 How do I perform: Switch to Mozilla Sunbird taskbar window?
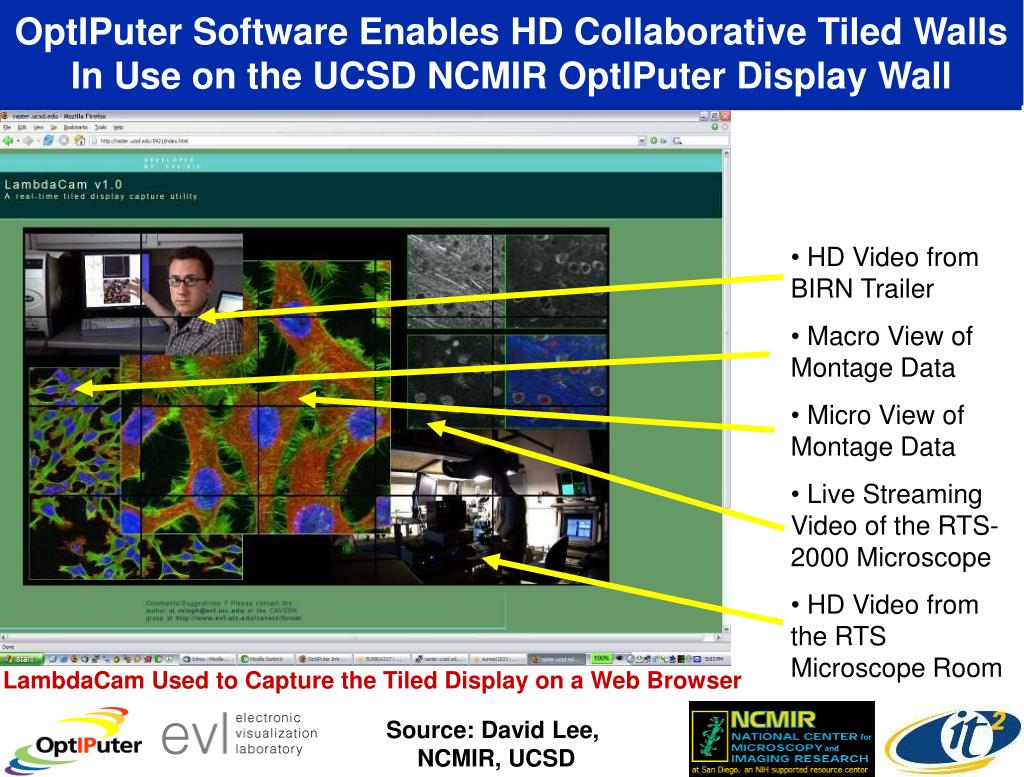[x=266, y=659]
